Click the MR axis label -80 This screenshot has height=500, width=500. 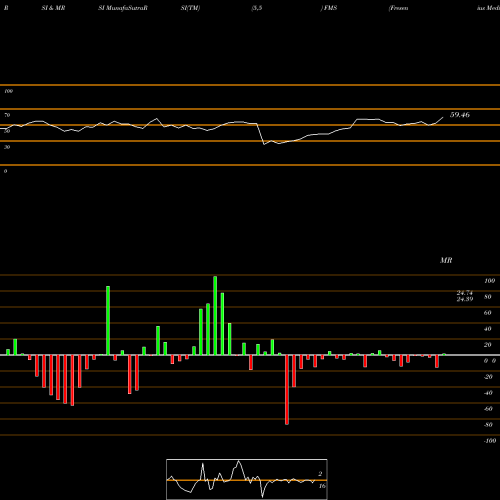click(488, 425)
